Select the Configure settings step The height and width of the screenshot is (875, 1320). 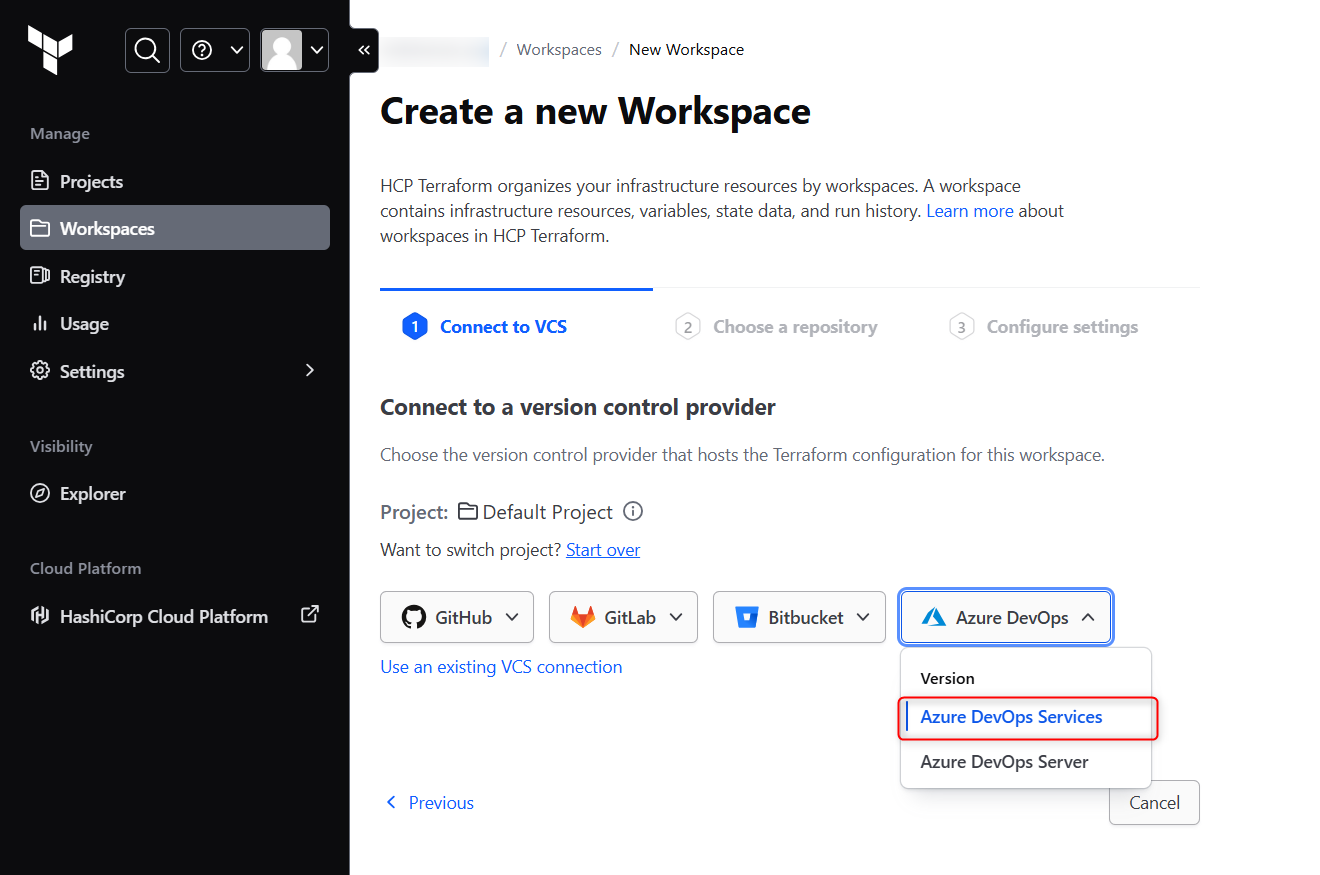pyautogui.click(x=1044, y=327)
